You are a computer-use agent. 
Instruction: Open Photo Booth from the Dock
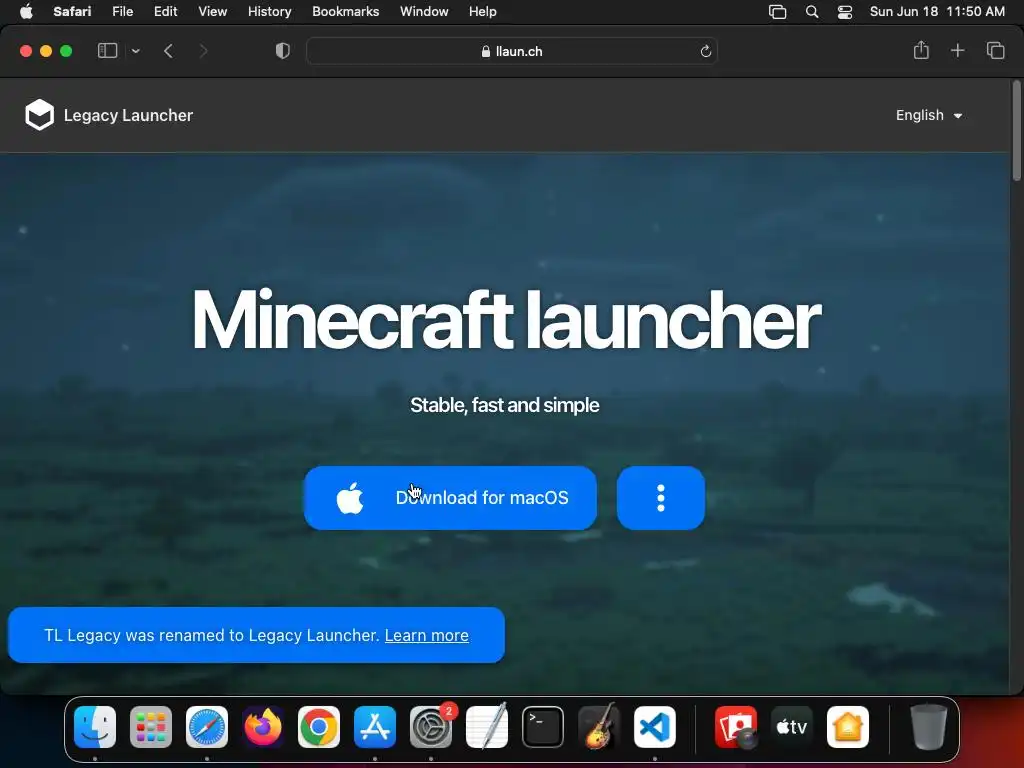[x=736, y=727]
